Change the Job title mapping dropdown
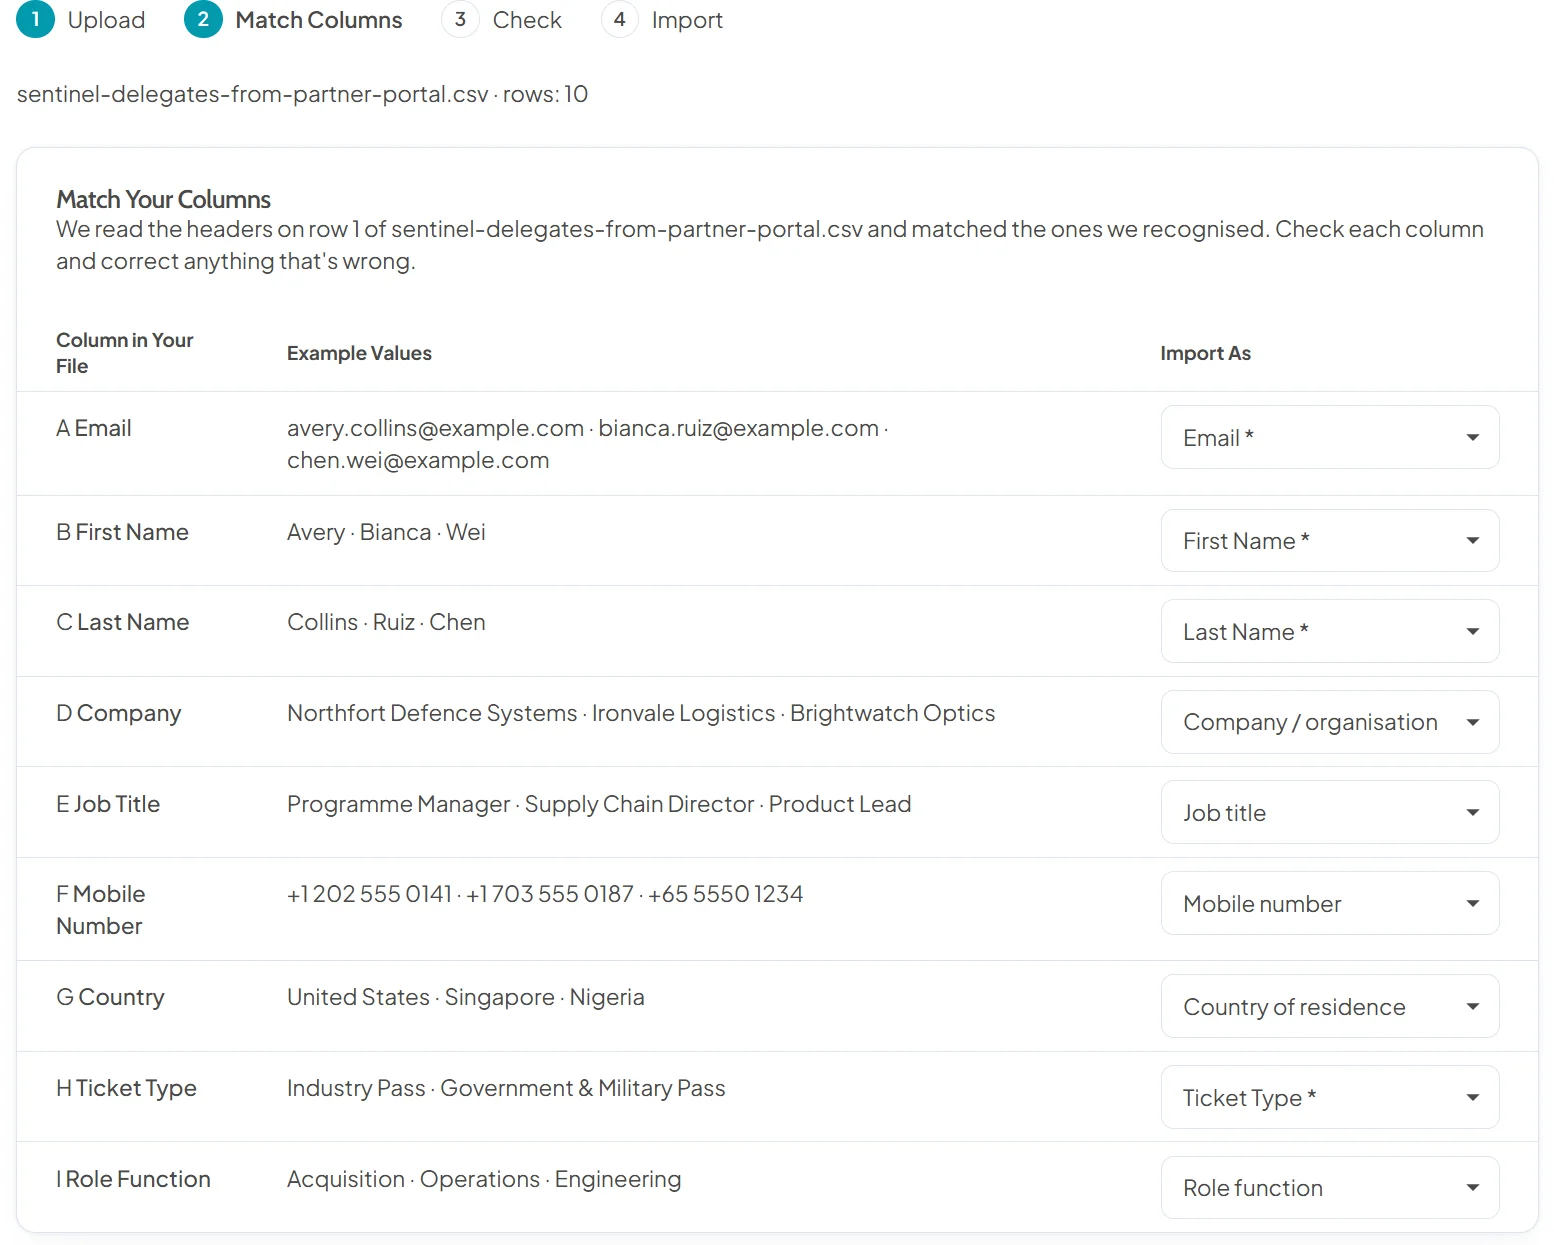Viewport: 1554px width, 1245px height. 1329,812
